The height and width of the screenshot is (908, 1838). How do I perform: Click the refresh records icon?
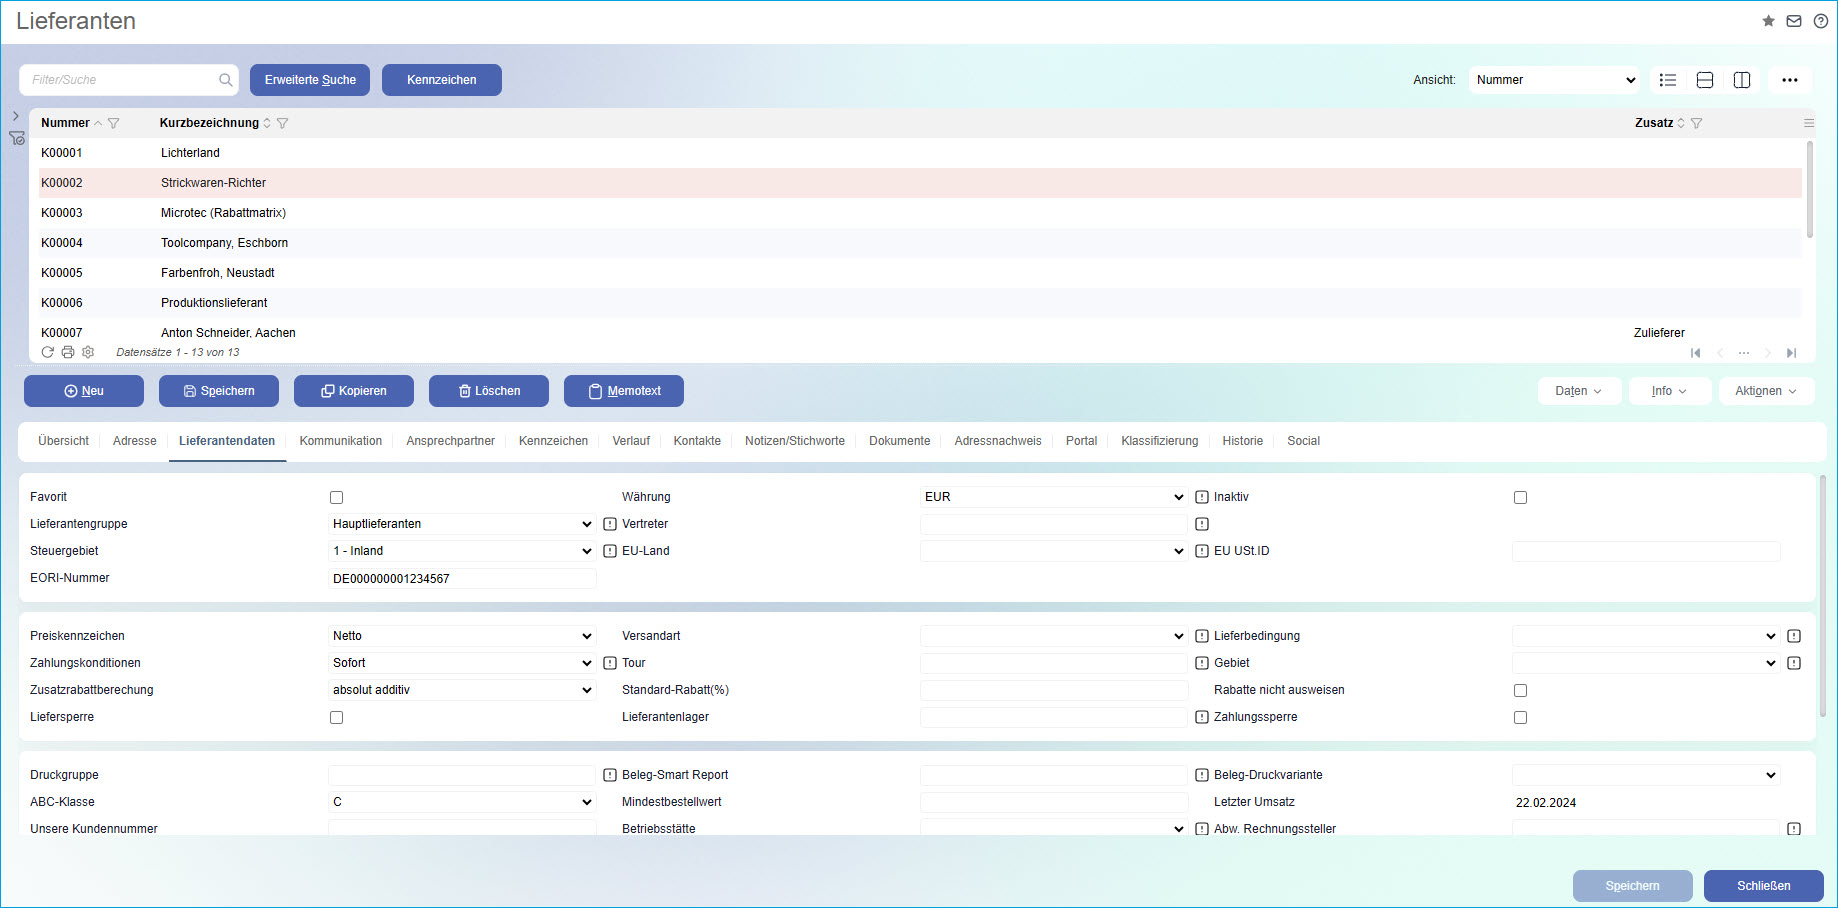pyautogui.click(x=48, y=352)
